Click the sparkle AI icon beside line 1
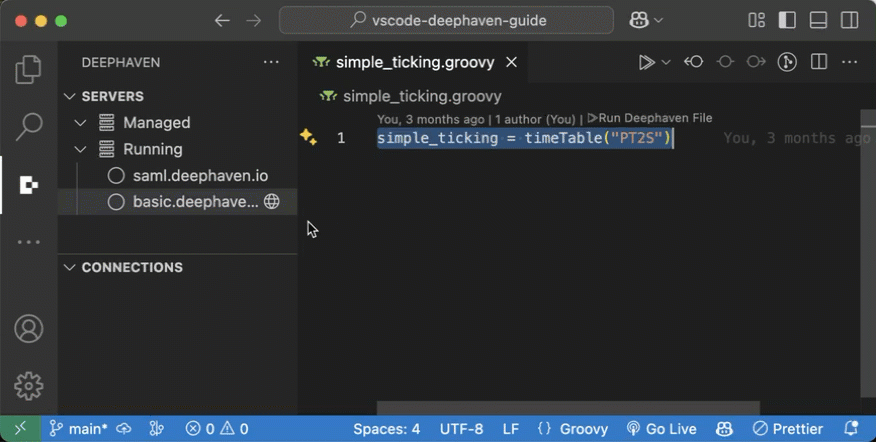This screenshot has height=442, width=876. [x=308, y=138]
